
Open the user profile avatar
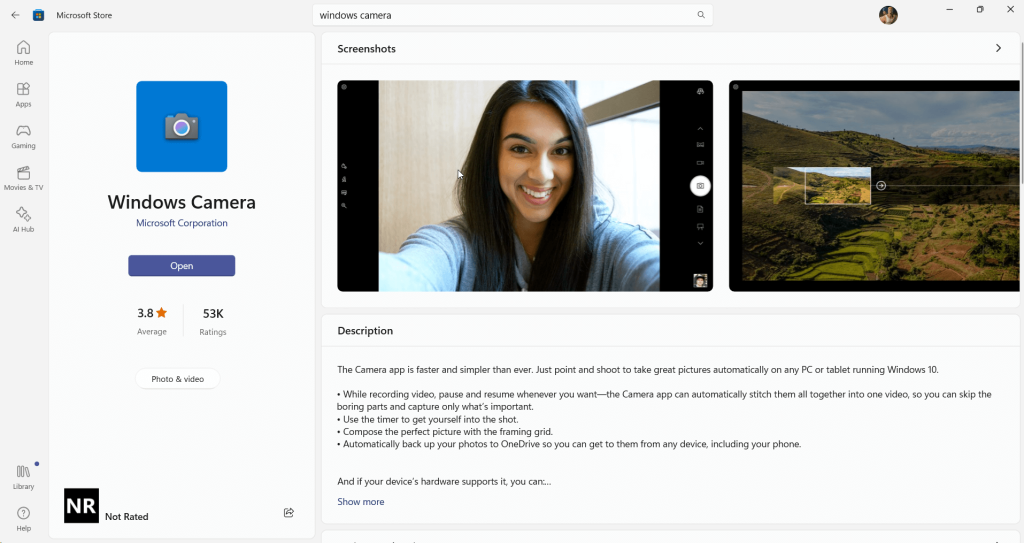tap(888, 15)
